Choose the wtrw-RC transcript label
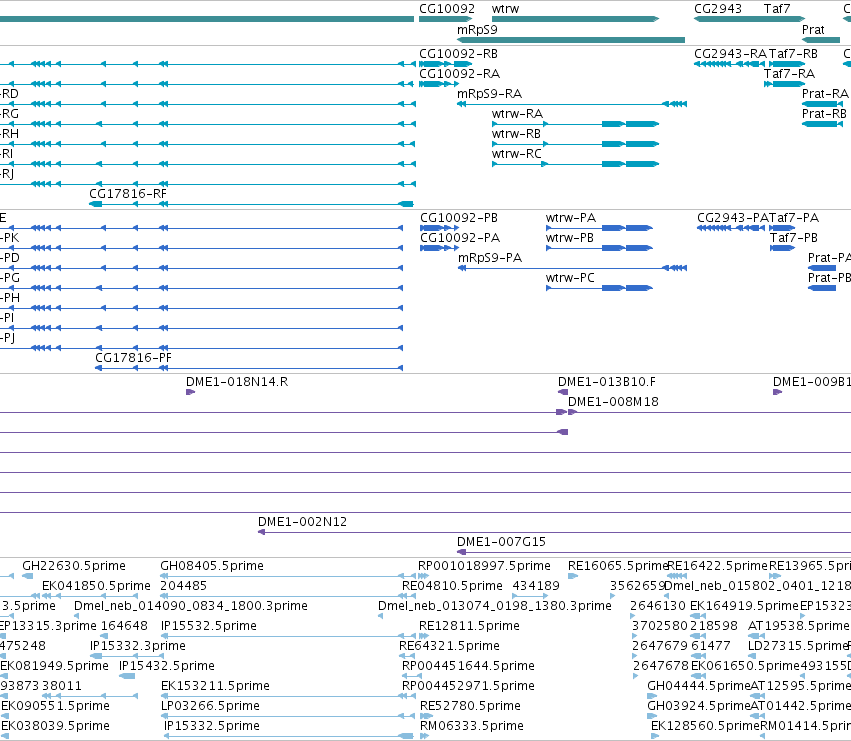Image resolution: width=851 pixels, height=741 pixels. [x=517, y=154]
